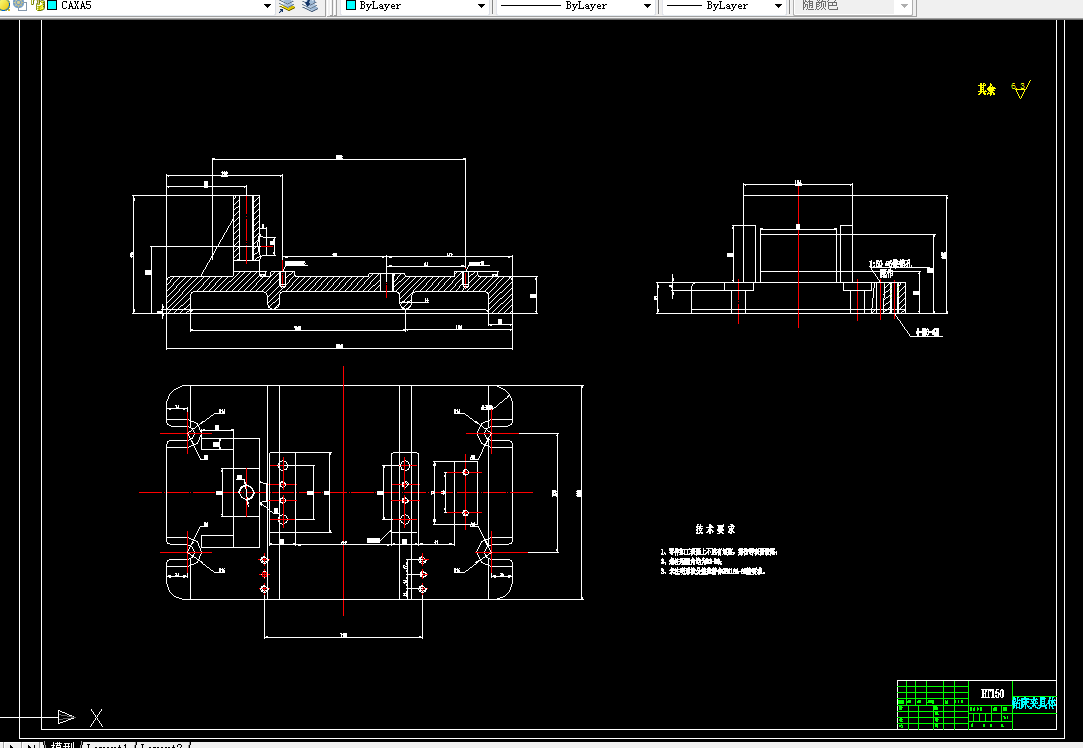
Task: Toggle the CAXA5 layer on/off lightbulb
Action: [x=3, y=5]
